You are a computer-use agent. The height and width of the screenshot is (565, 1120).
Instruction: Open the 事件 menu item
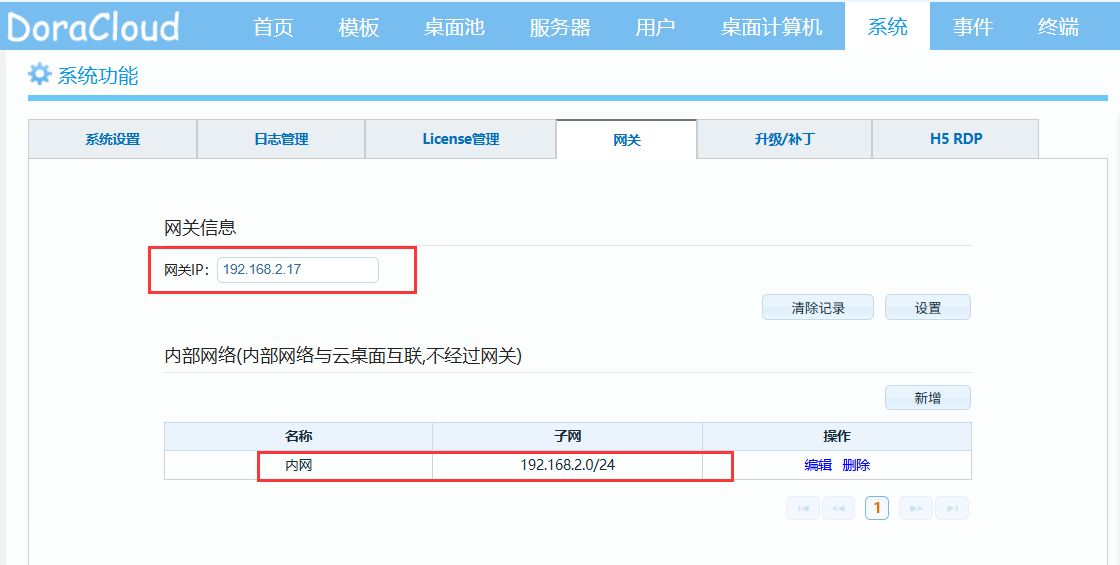click(x=972, y=27)
